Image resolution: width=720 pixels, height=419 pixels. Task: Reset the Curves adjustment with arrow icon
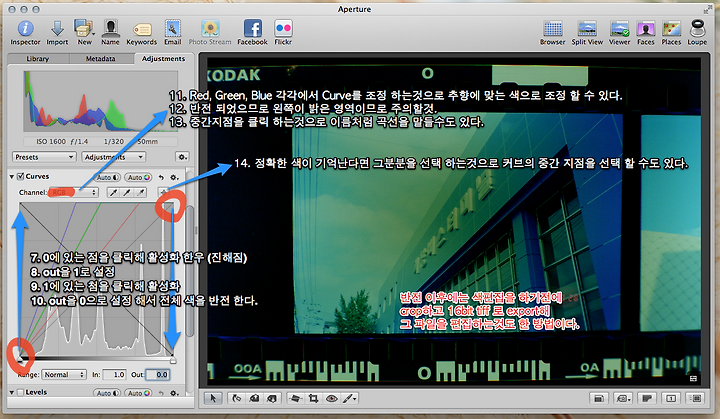pos(161,177)
